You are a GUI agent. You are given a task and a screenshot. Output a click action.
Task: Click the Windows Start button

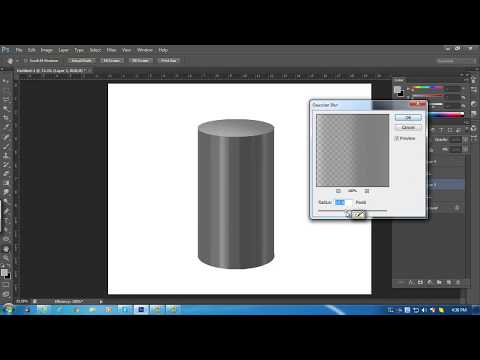(x=8, y=310)
